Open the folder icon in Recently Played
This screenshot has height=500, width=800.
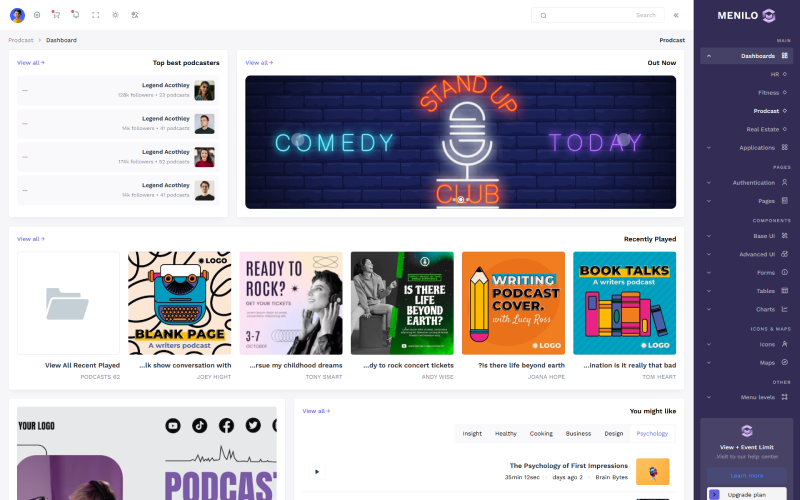click(x=68, y=303)
